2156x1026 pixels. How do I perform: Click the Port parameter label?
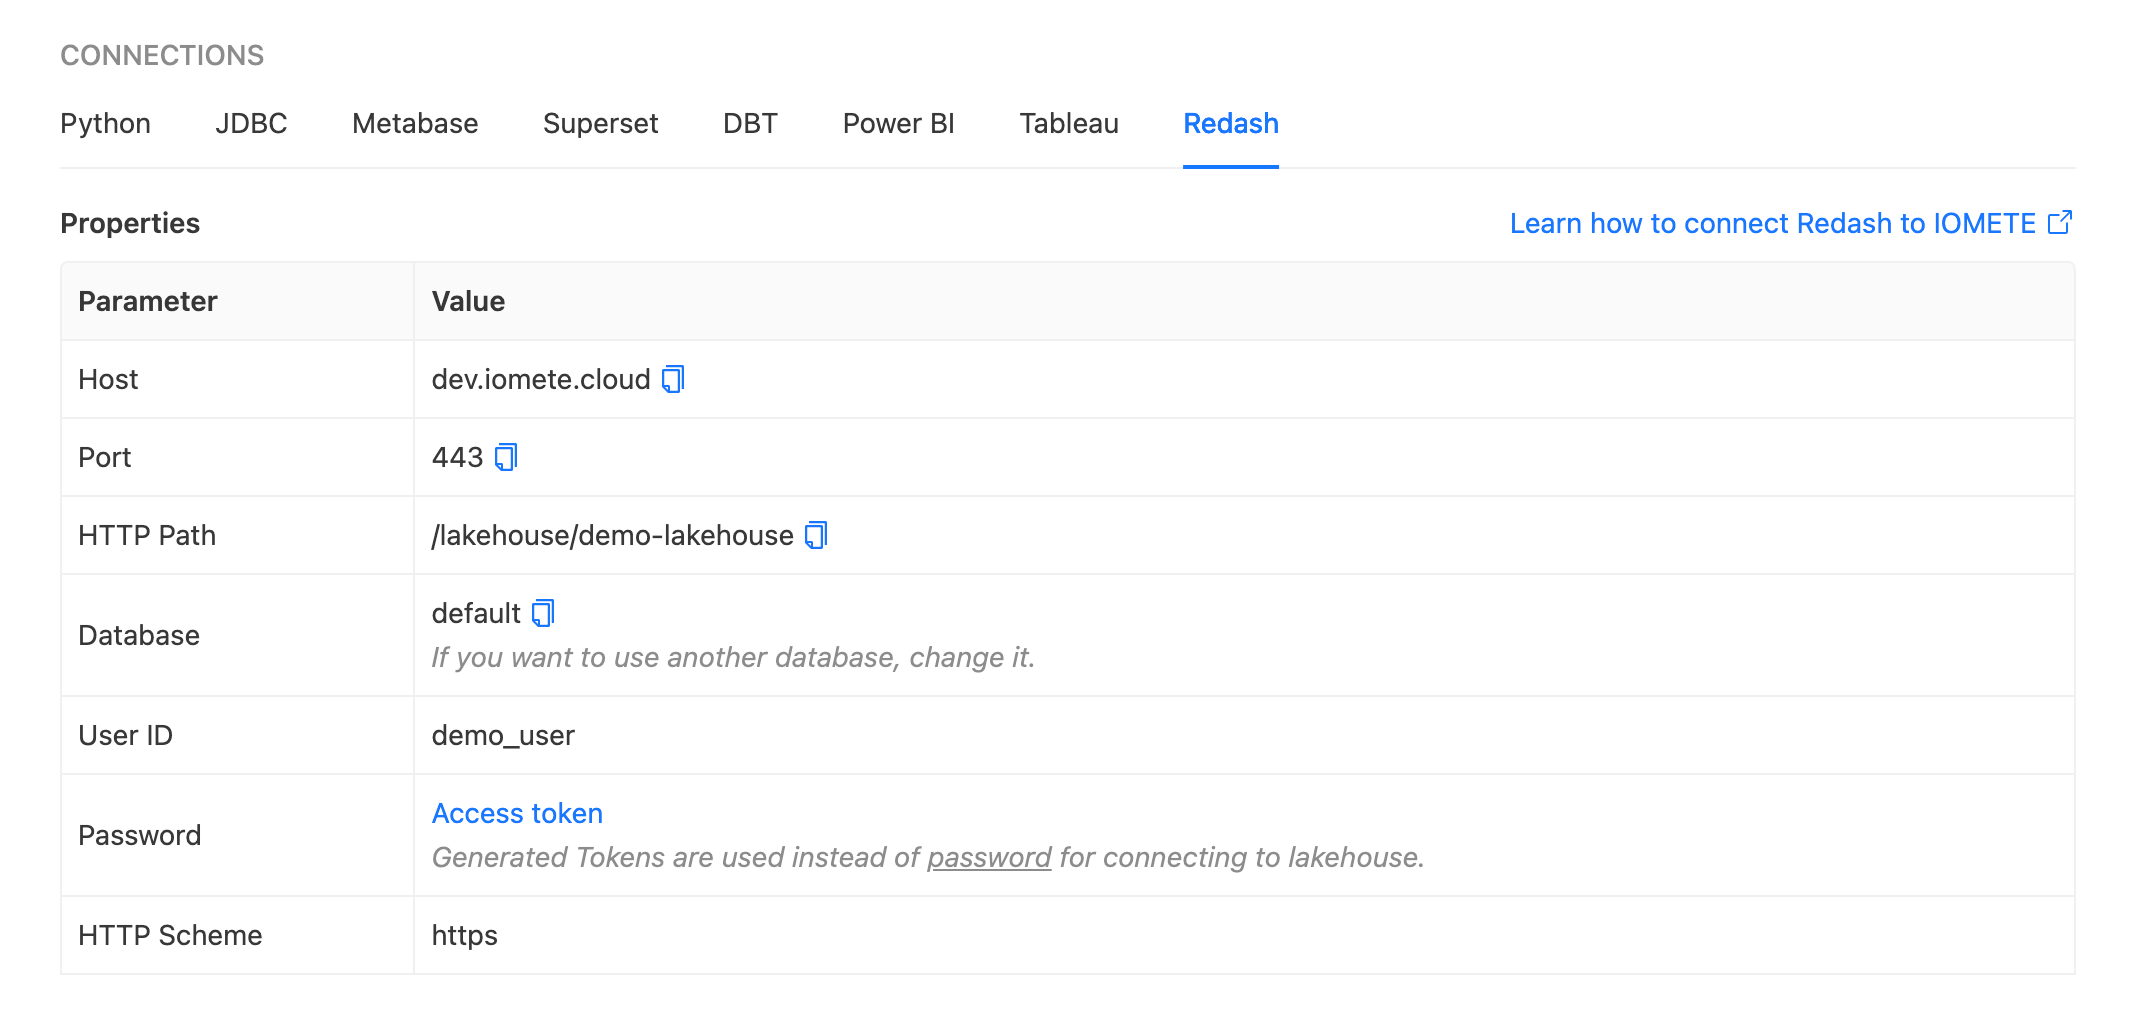click(x=105, y=458)
